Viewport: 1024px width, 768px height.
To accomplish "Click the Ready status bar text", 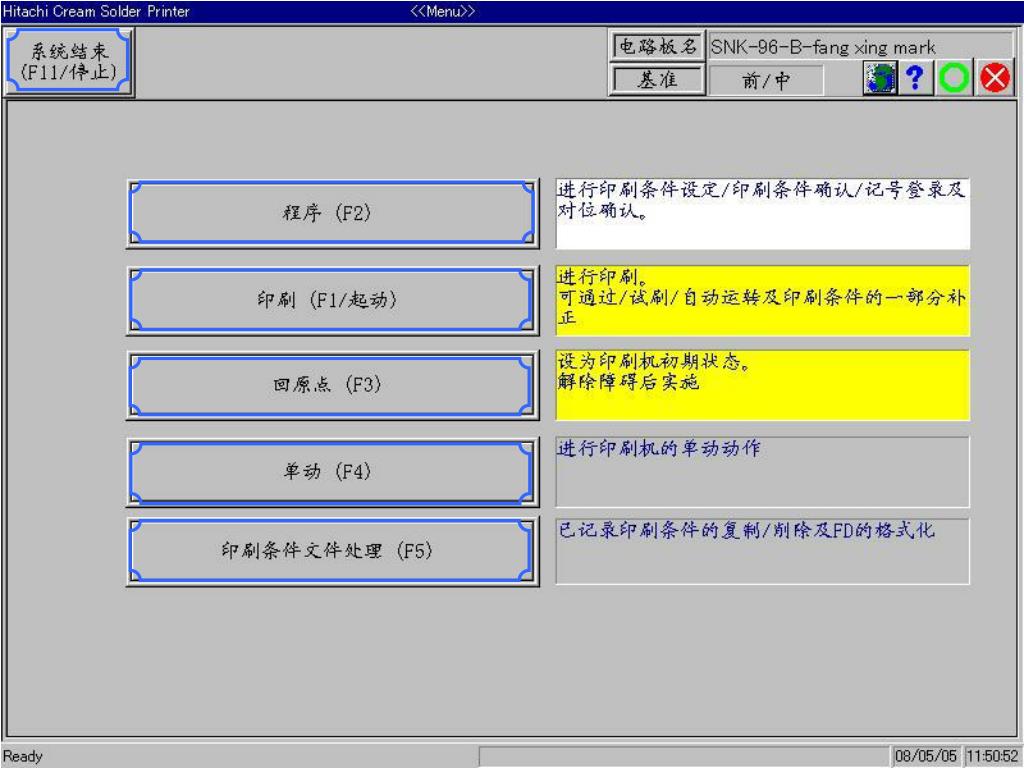I will pos(23,756).
